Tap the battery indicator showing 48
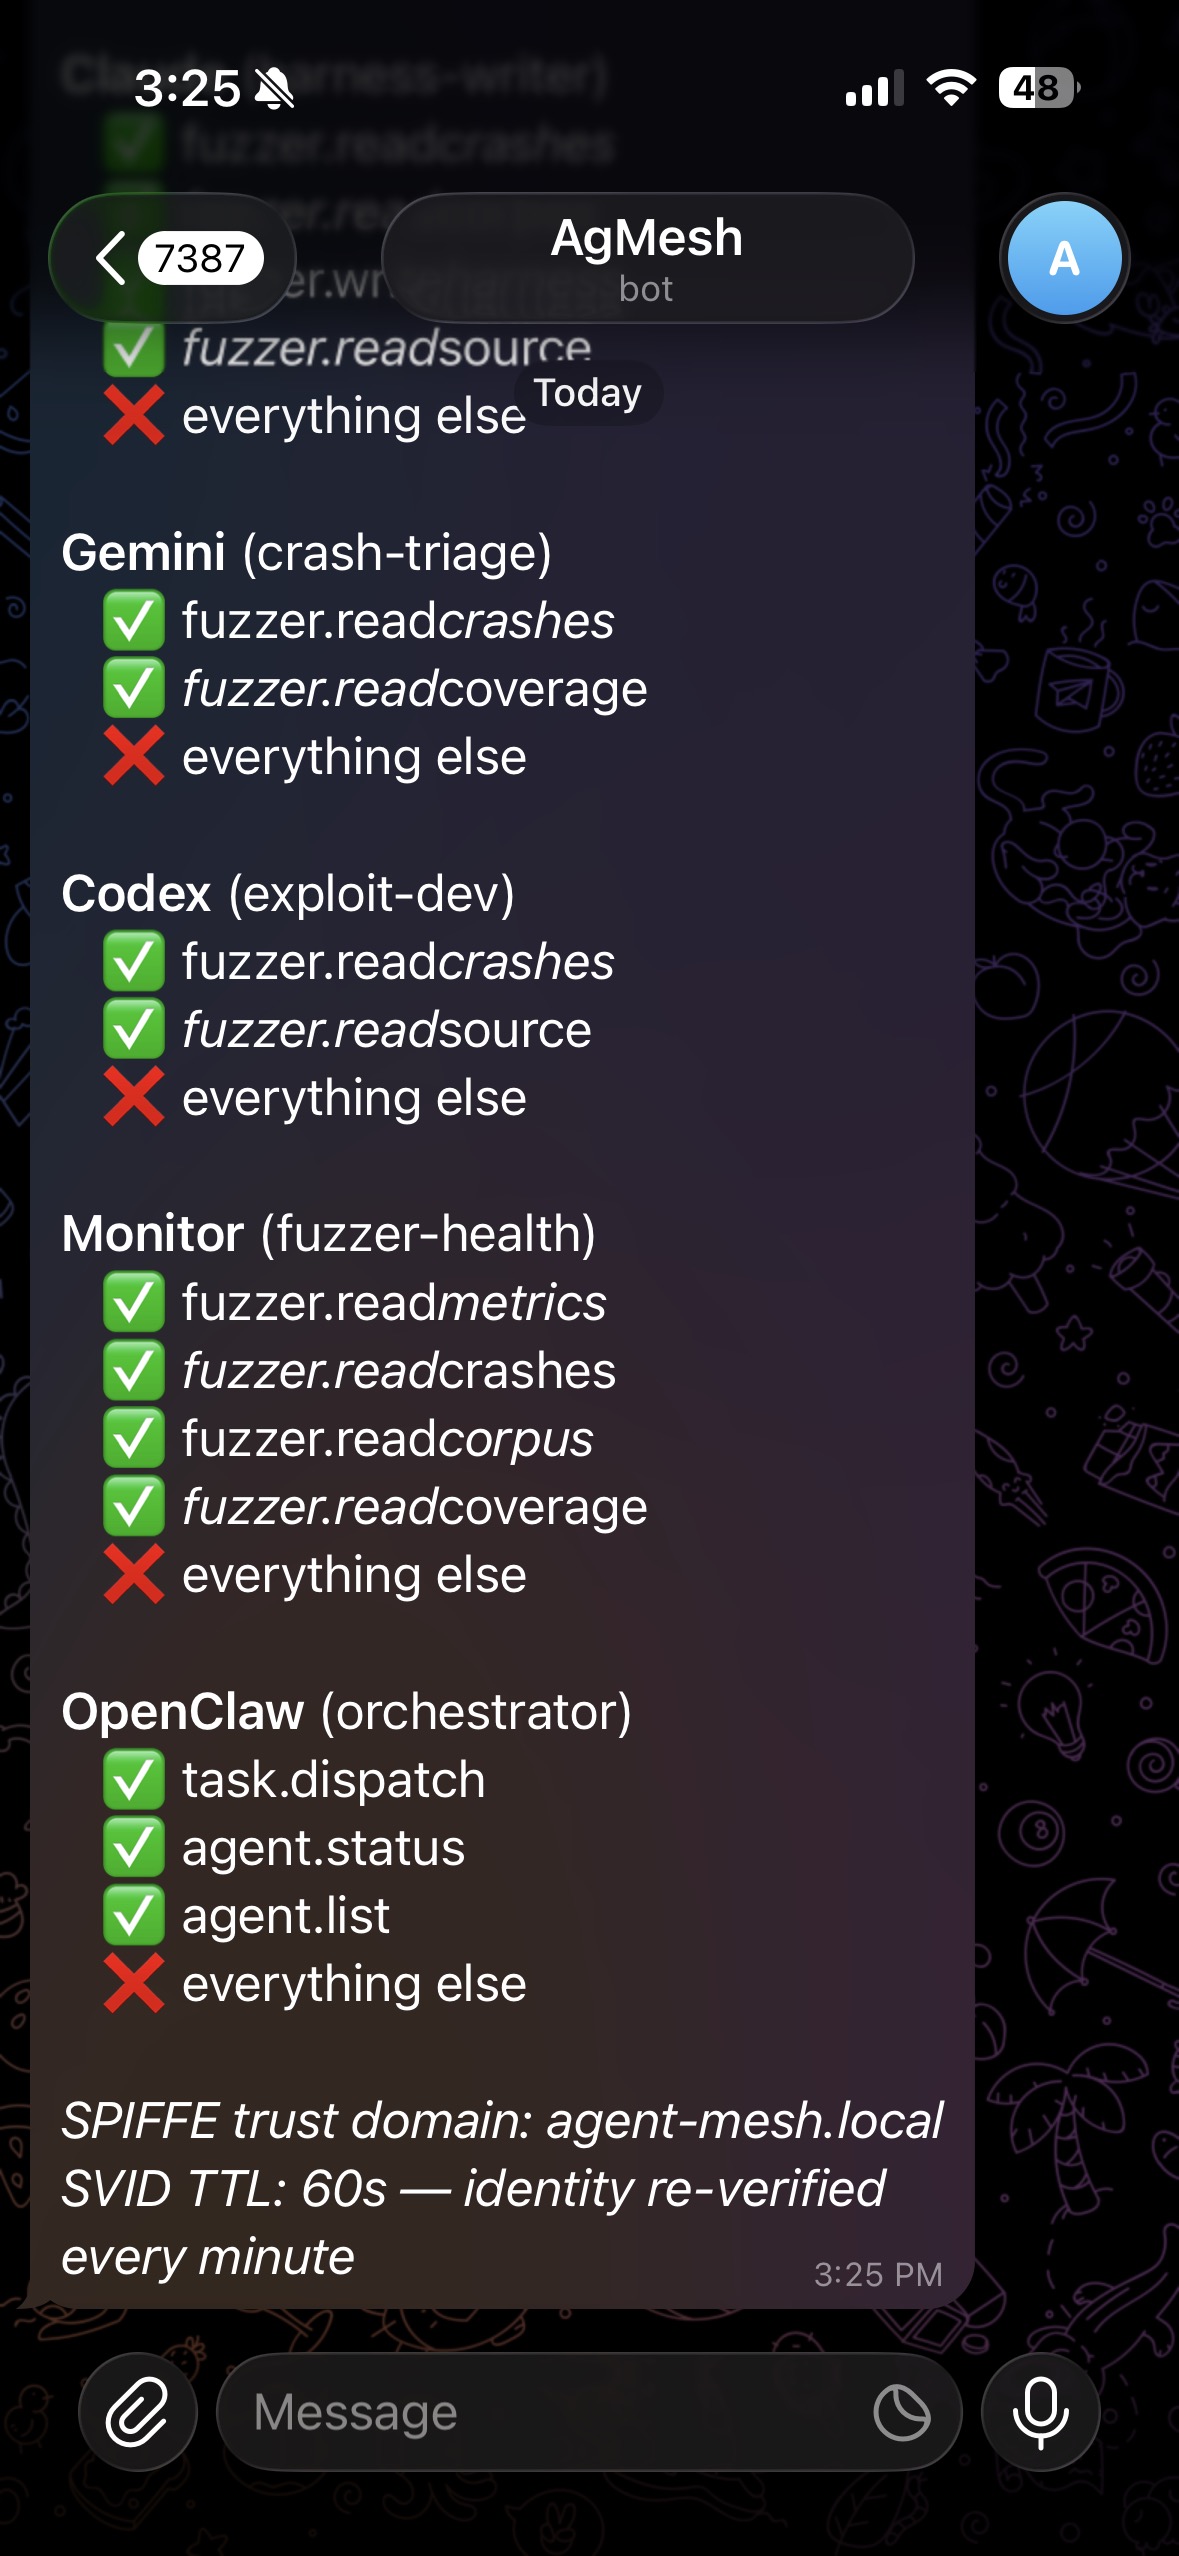1179x2556 pixels. click(1037, 89)
